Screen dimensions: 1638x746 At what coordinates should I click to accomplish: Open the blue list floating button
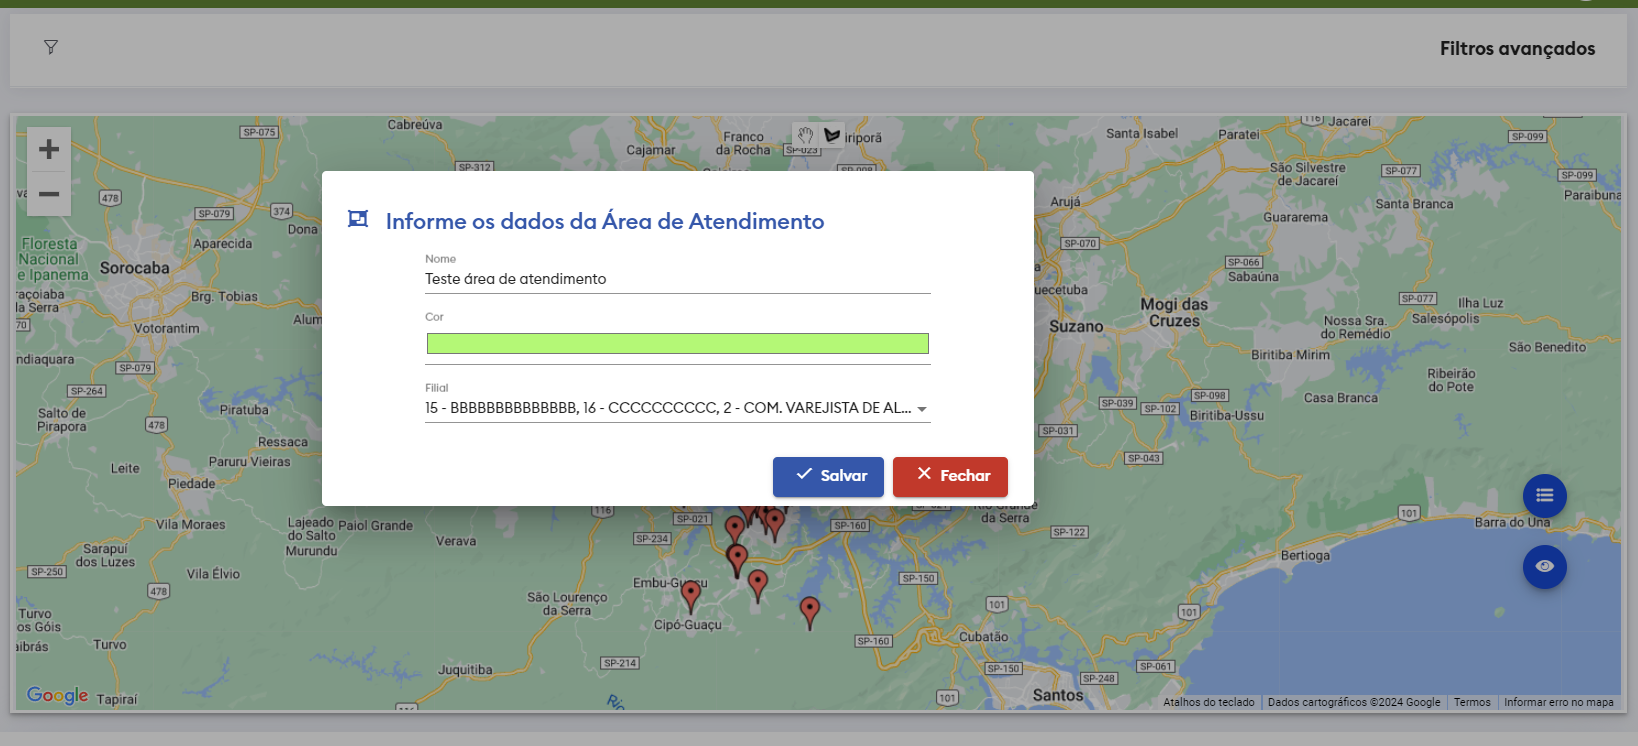[1544, 496]
